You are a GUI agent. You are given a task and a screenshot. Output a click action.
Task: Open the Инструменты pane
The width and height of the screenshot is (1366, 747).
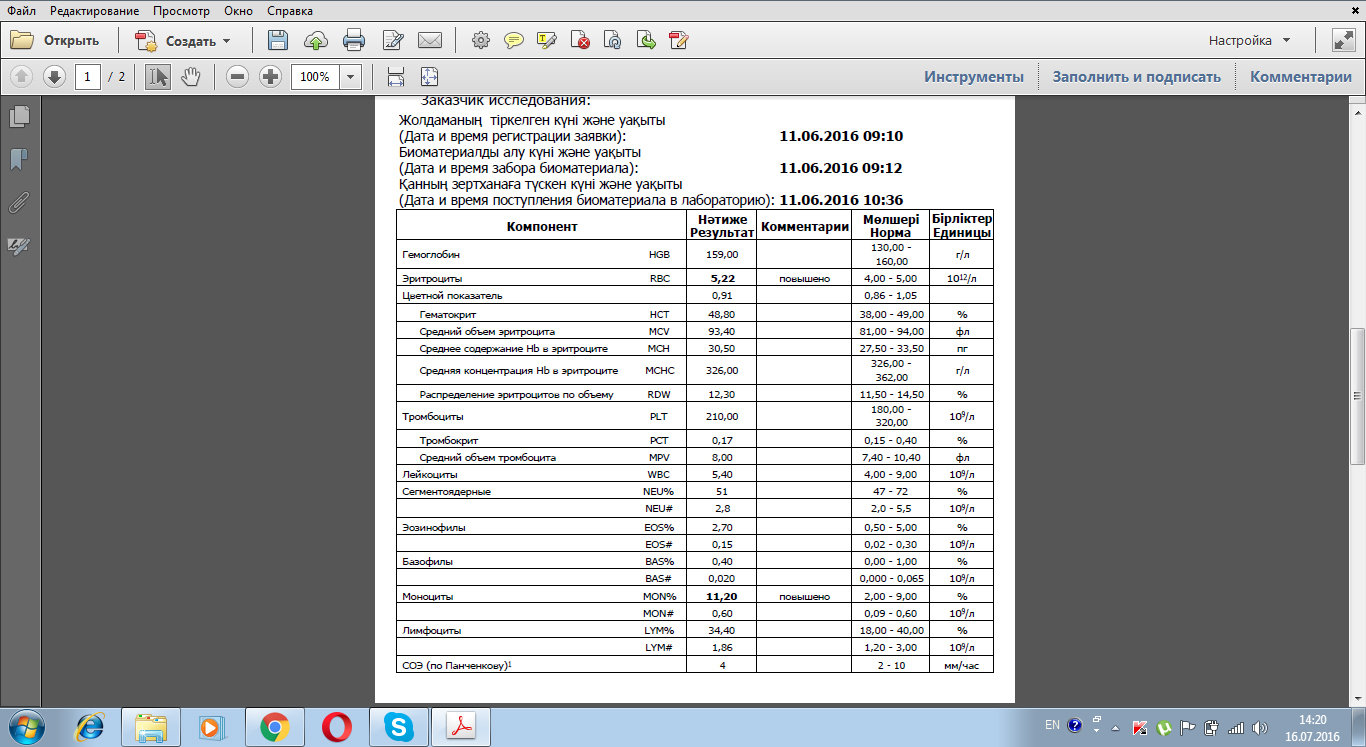click(974, 77)
